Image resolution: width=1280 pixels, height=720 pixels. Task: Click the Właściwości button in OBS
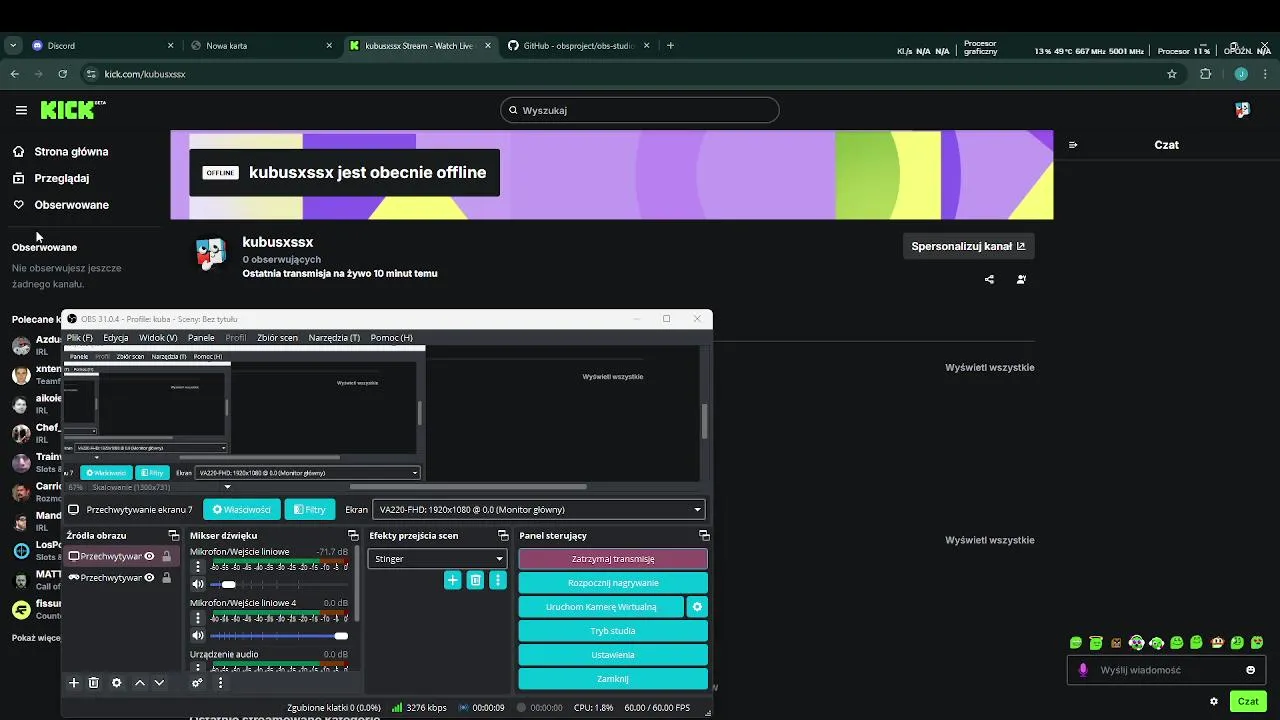click(x=241, y=510)
